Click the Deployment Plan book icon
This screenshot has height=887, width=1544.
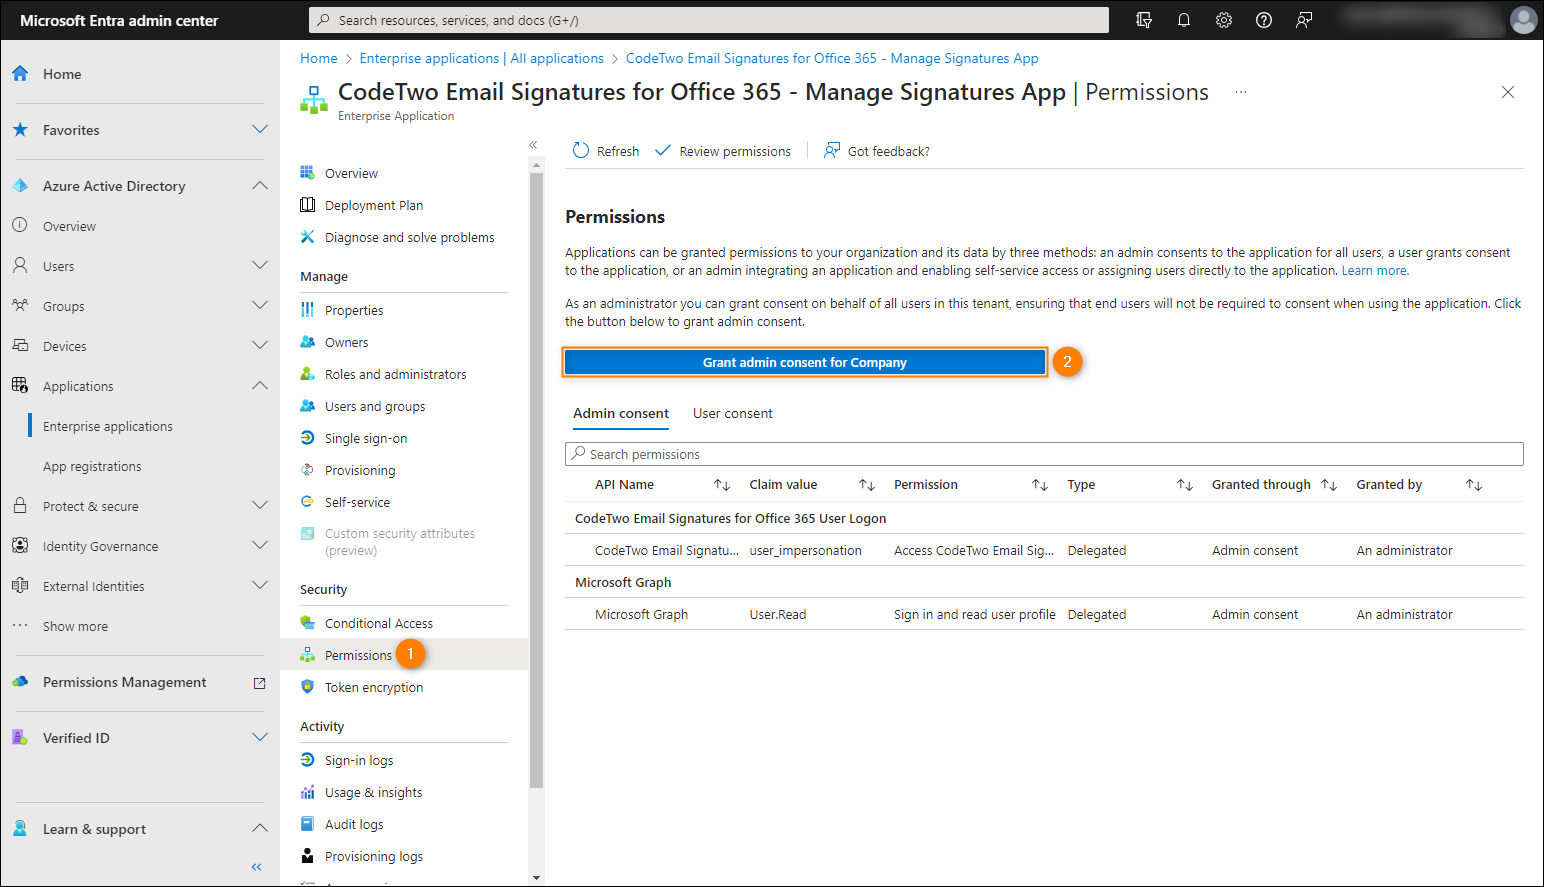click(x=308, y=205)
